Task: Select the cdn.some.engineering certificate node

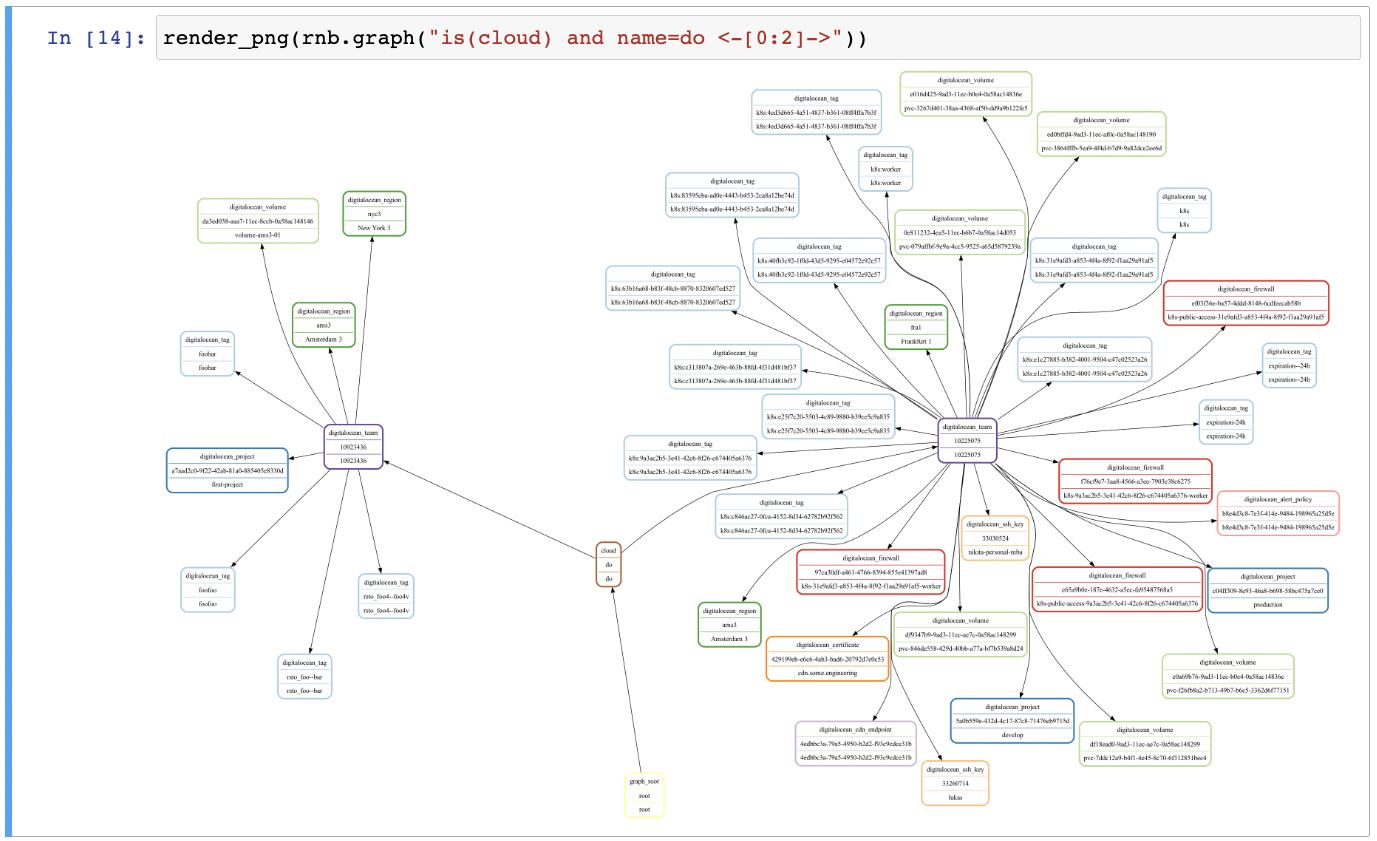Action: 827,659
